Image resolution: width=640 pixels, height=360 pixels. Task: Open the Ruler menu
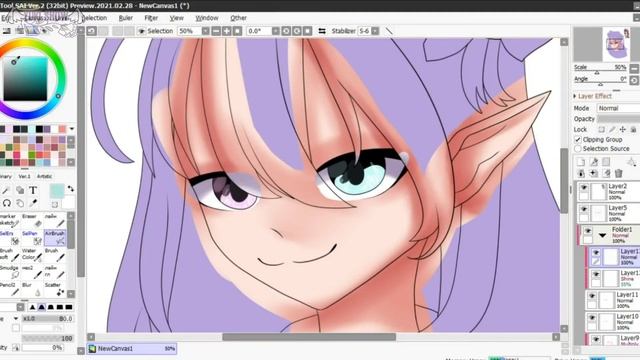(126, 18)
